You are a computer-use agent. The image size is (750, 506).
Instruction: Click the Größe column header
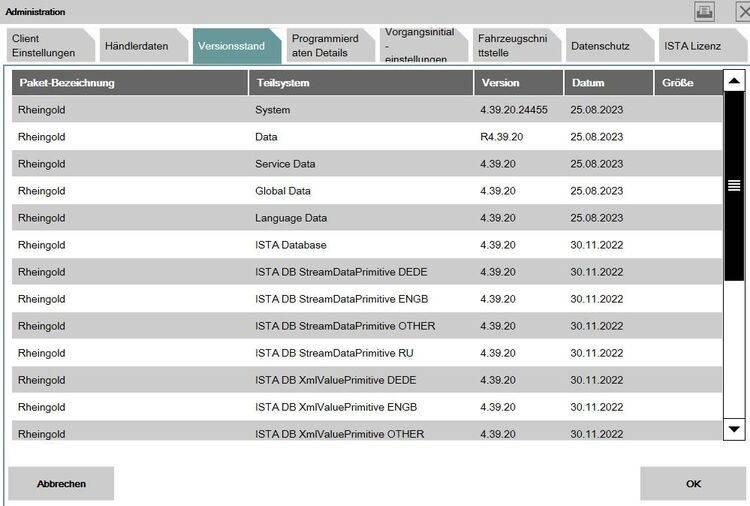click(x=688, y=83)
